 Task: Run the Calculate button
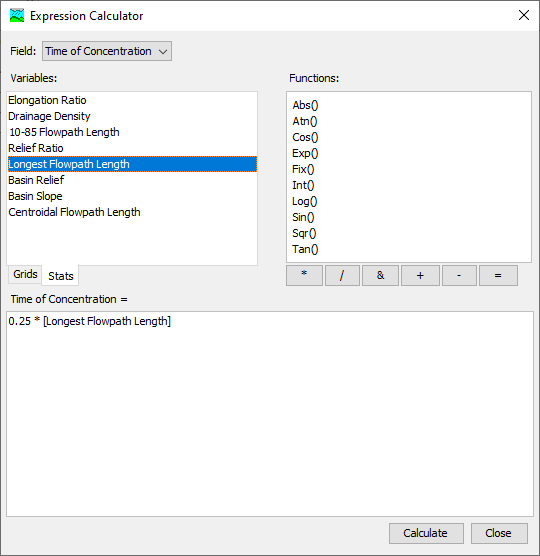[426, 533]
